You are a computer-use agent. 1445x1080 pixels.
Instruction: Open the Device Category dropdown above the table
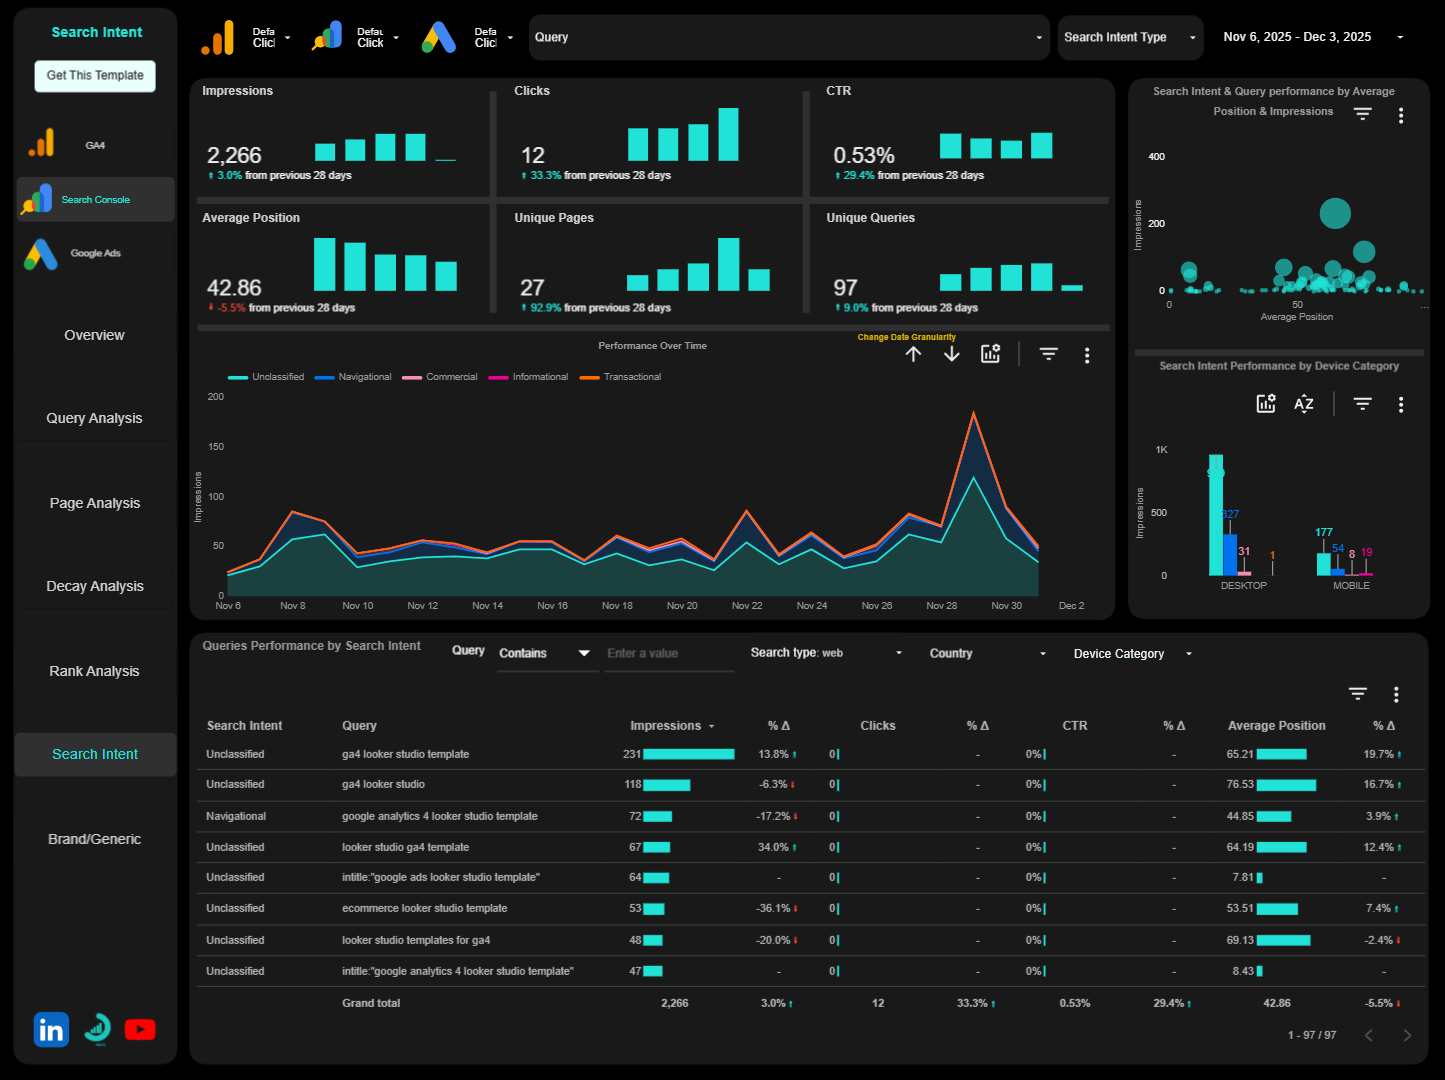[x=1130, y=653]
